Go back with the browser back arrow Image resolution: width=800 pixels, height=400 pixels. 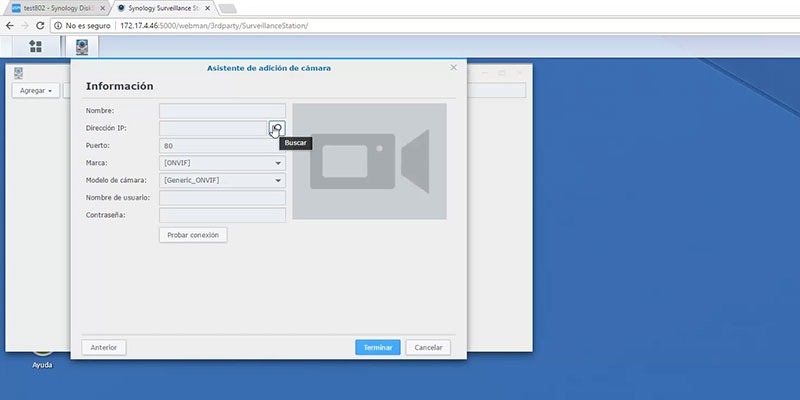pos(10,26)
